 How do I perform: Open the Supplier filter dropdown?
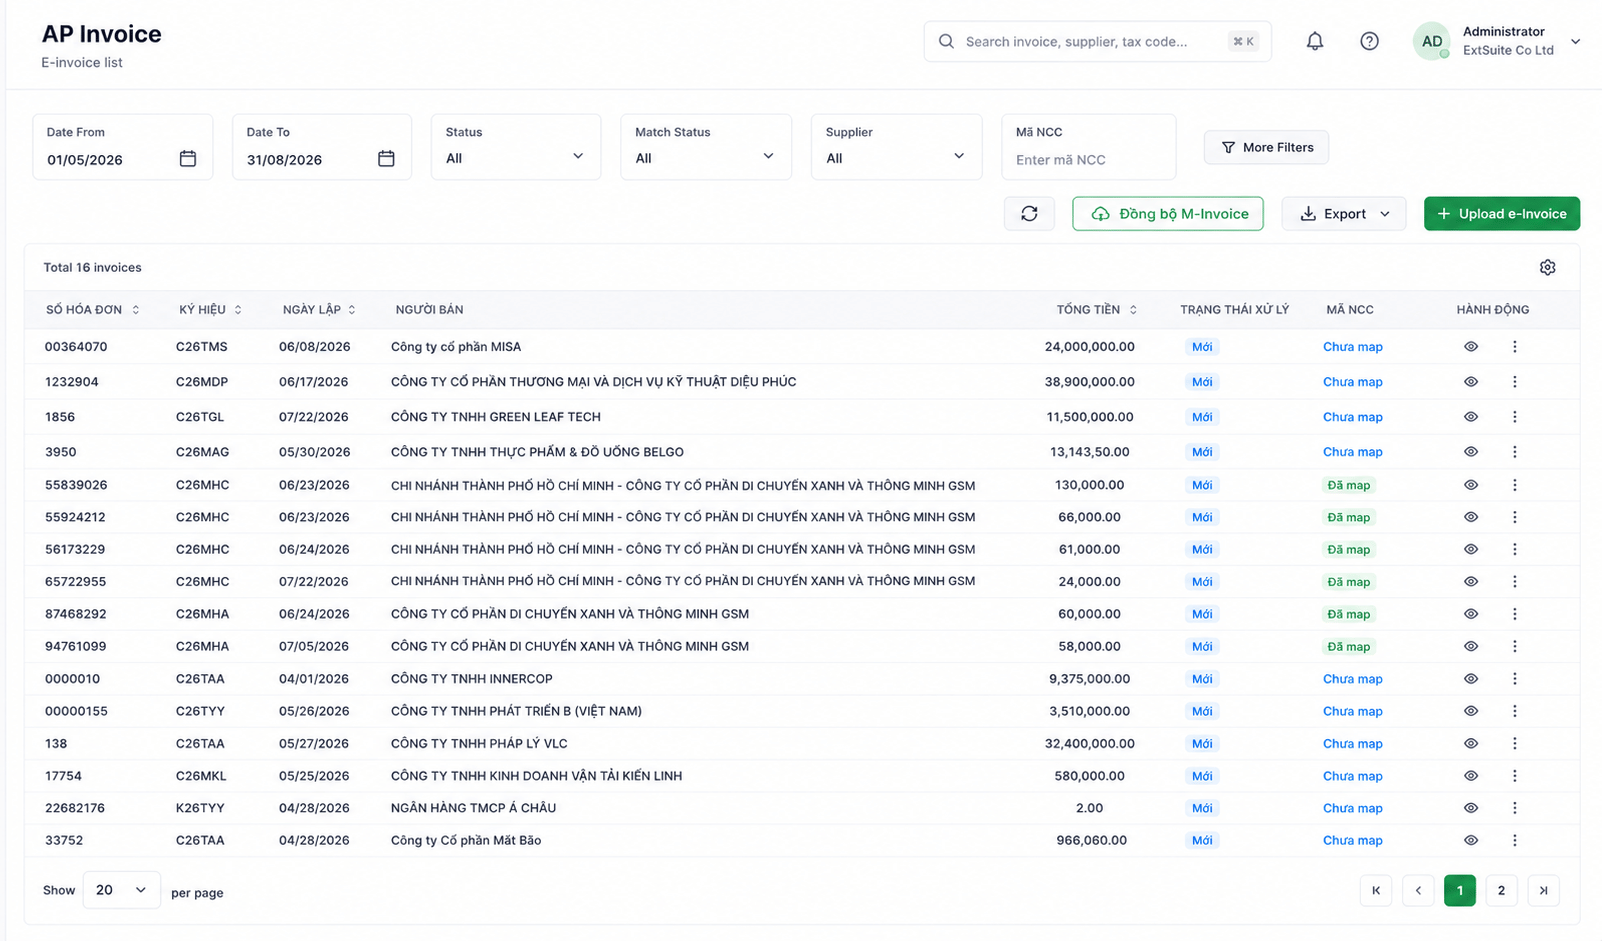coord(896,147)
